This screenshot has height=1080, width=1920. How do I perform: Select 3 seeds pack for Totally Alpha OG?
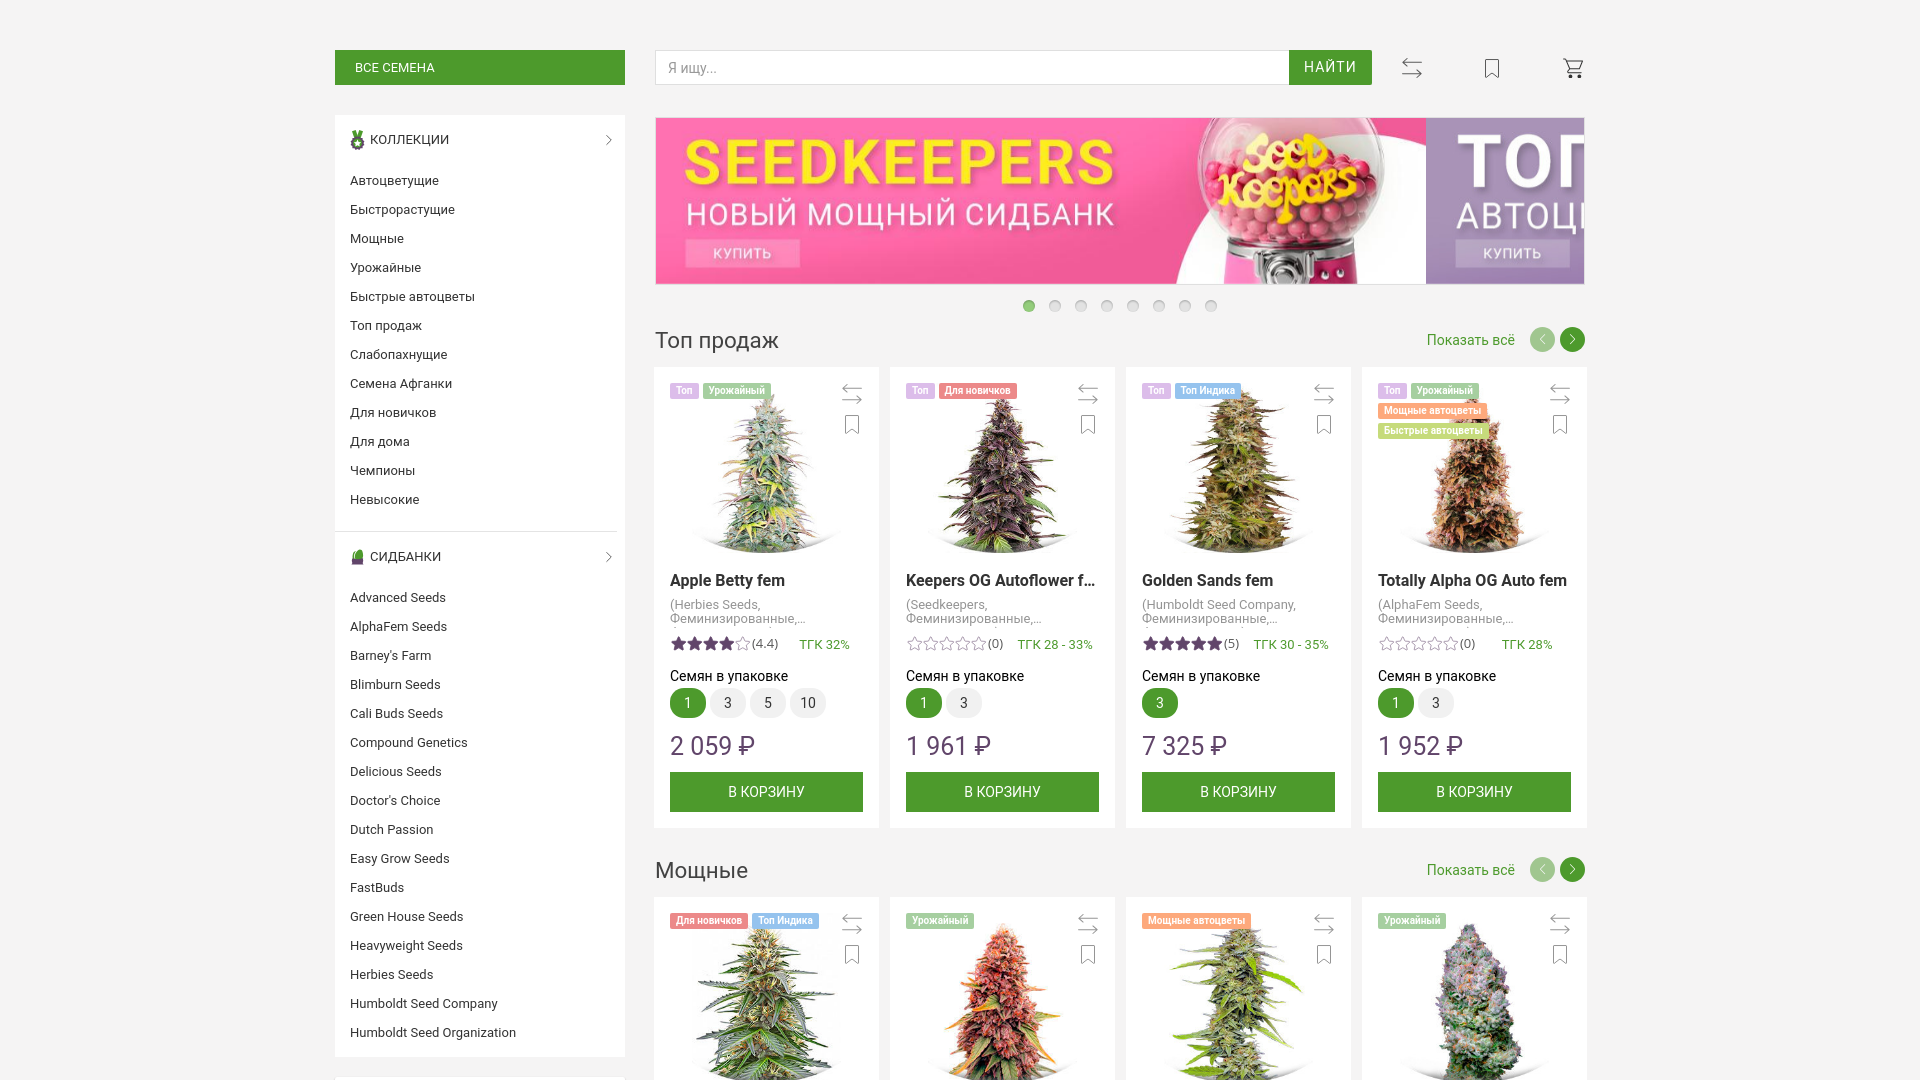[1436, 703]
